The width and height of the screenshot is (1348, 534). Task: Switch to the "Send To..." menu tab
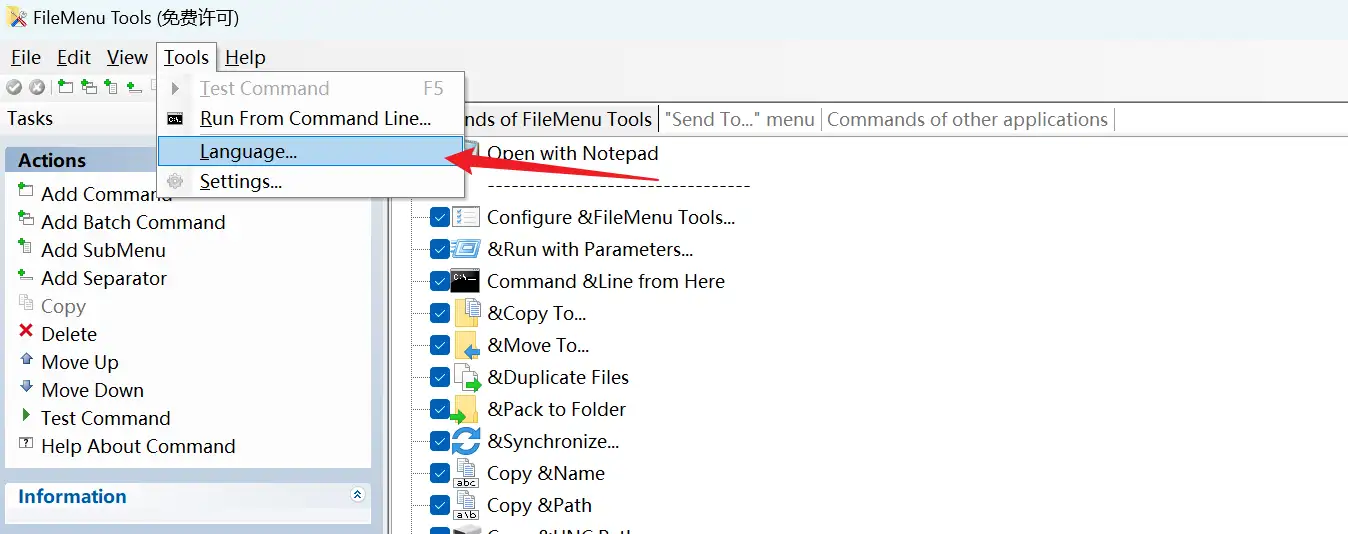[x=739, y=119]
